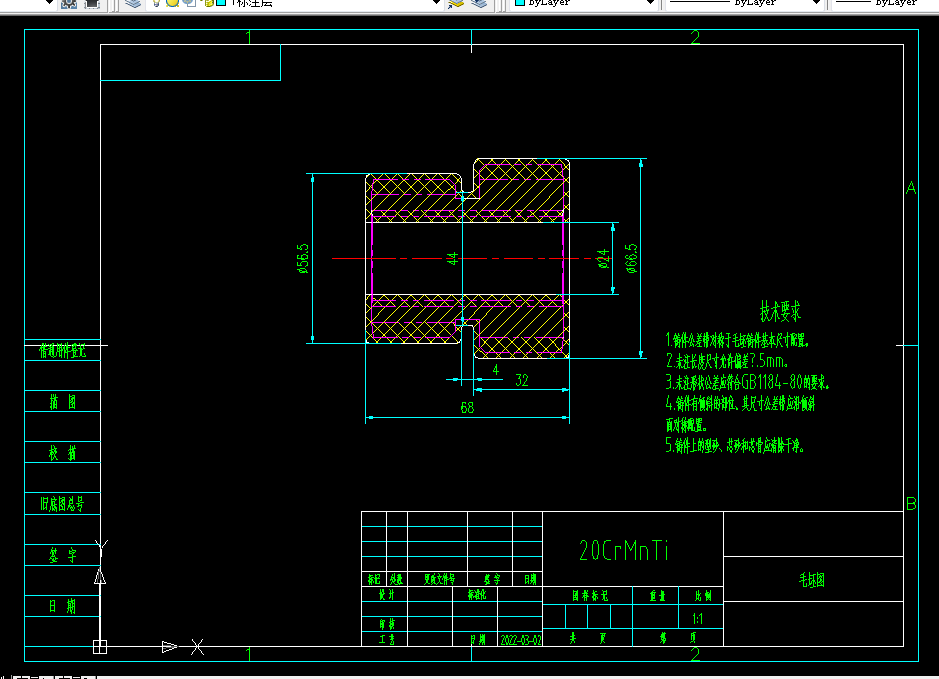Click the 审核 row label

pyautogui.click(x=386, y=624)
